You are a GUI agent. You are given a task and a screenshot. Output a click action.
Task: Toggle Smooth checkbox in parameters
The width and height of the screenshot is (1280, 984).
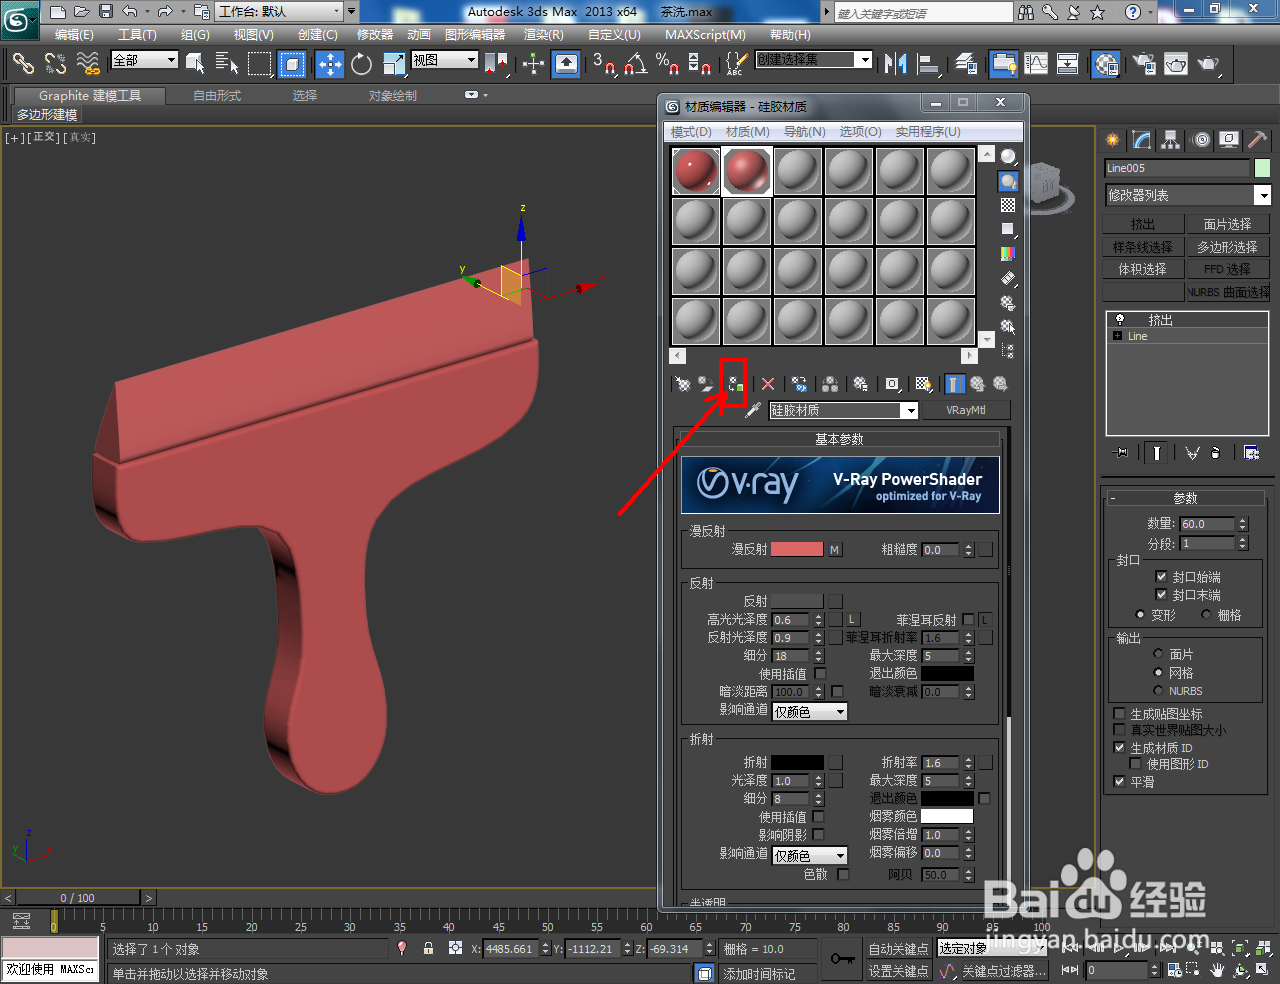coord(1120,782)
